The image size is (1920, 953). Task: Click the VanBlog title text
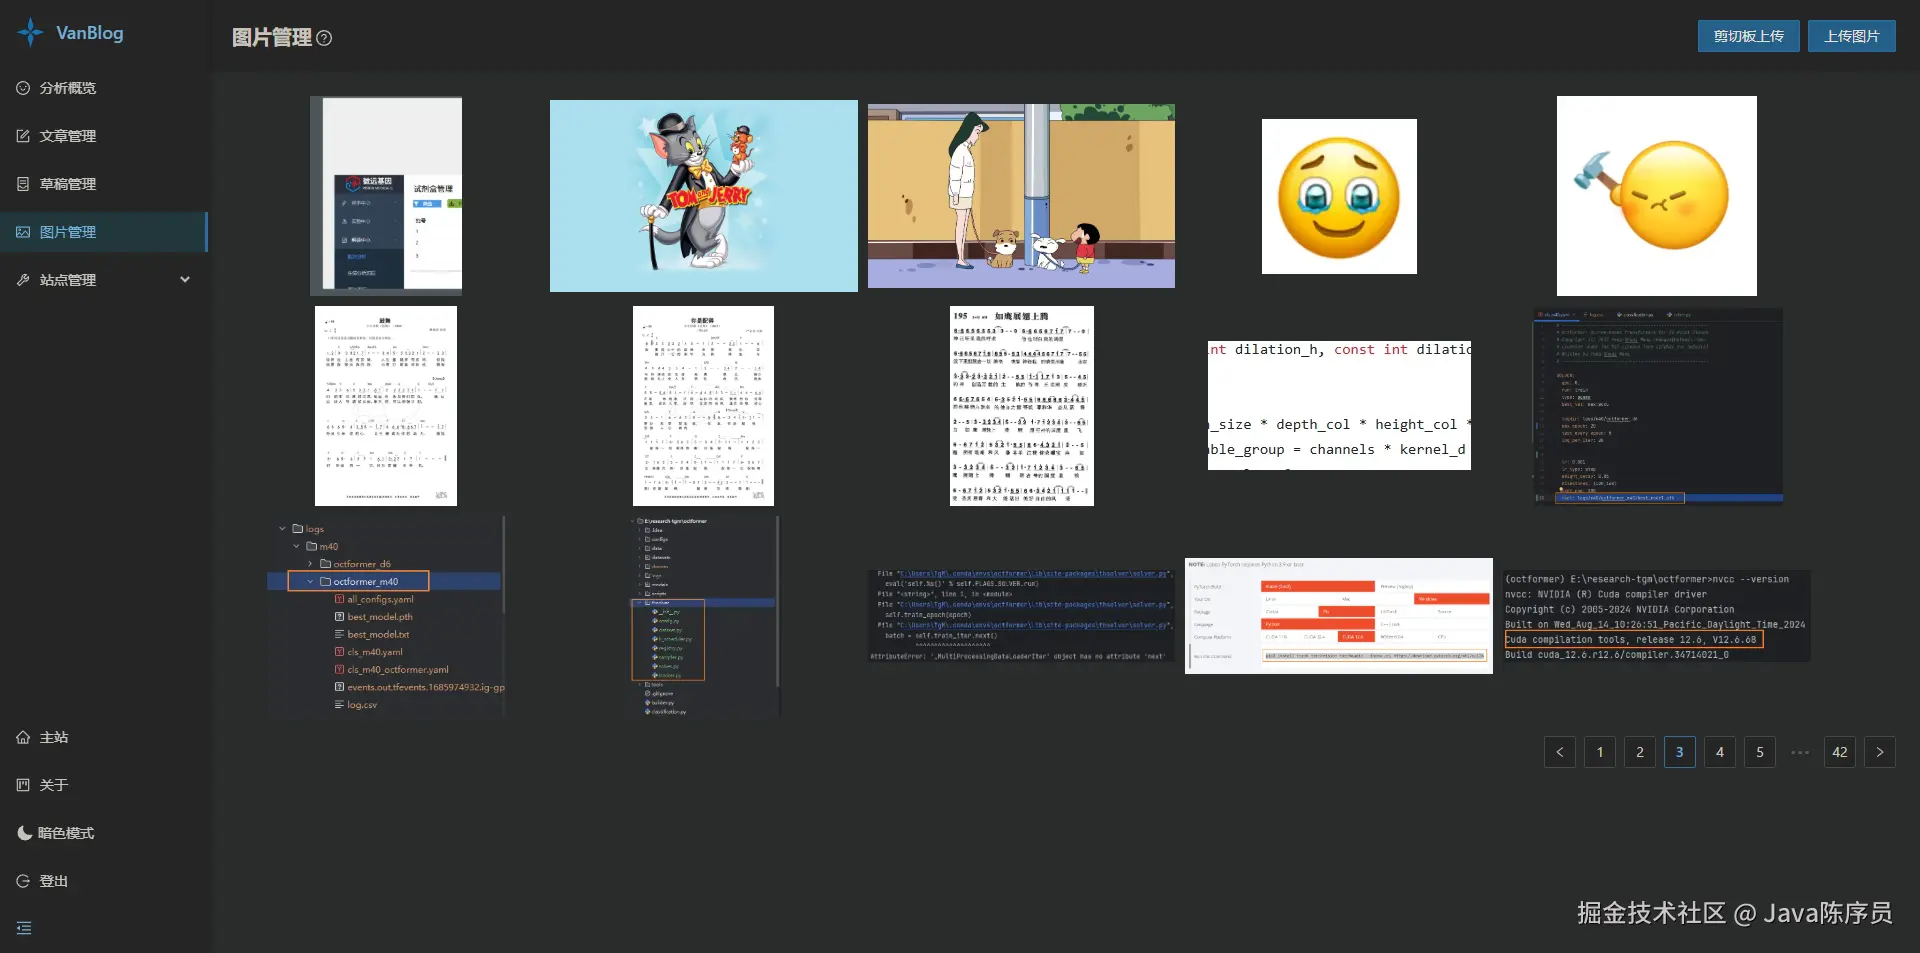click(90, 33)
